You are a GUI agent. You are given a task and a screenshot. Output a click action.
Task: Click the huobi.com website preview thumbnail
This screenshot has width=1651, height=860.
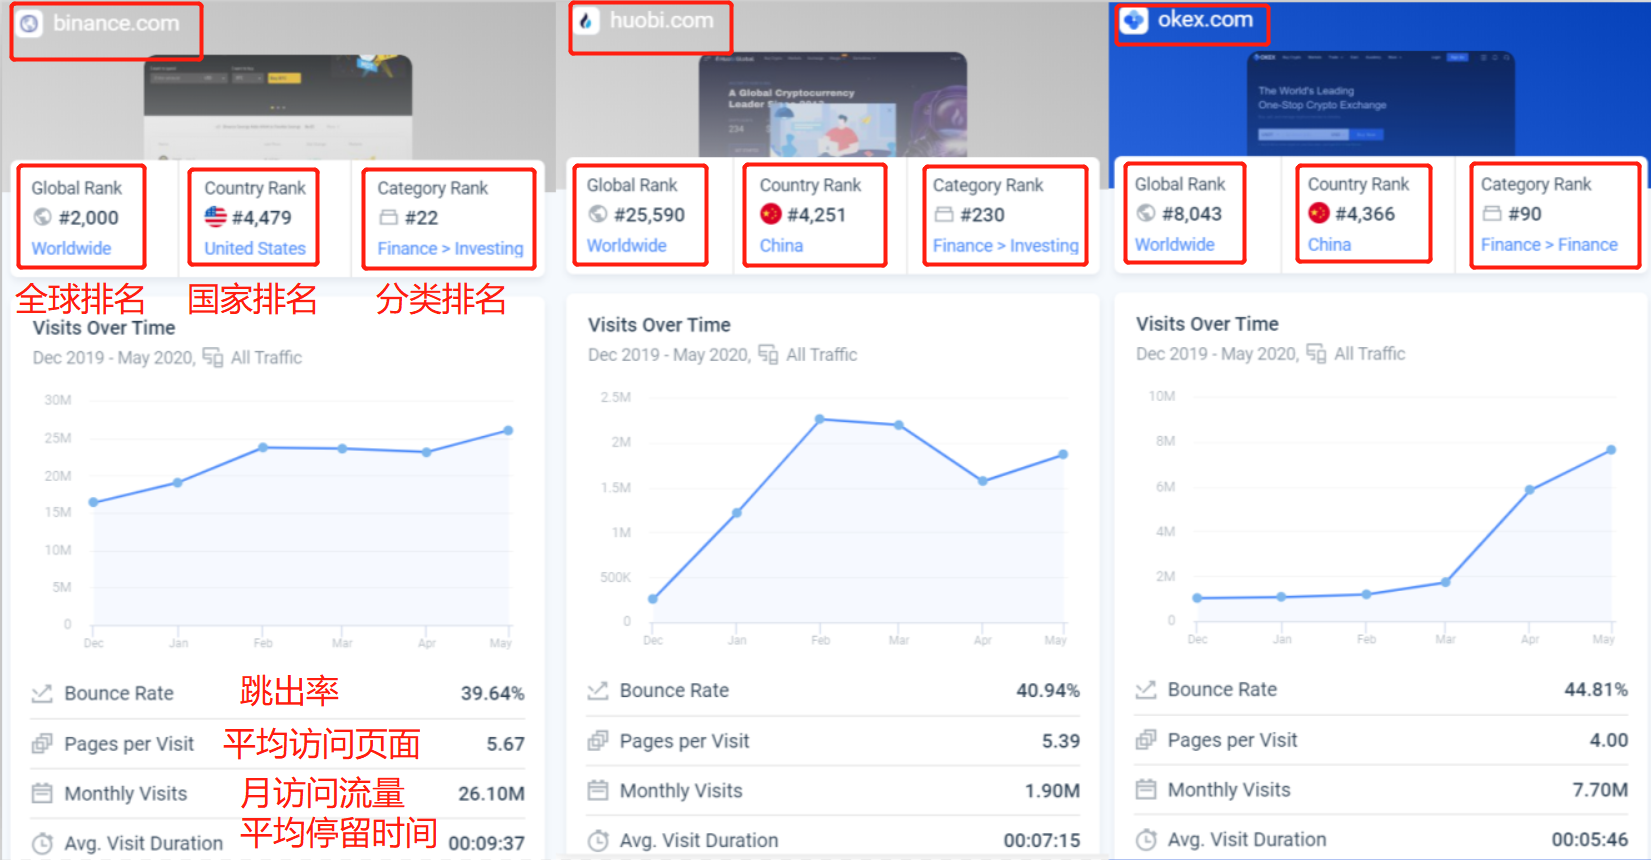pyautogui.click(x=833, y=104)
